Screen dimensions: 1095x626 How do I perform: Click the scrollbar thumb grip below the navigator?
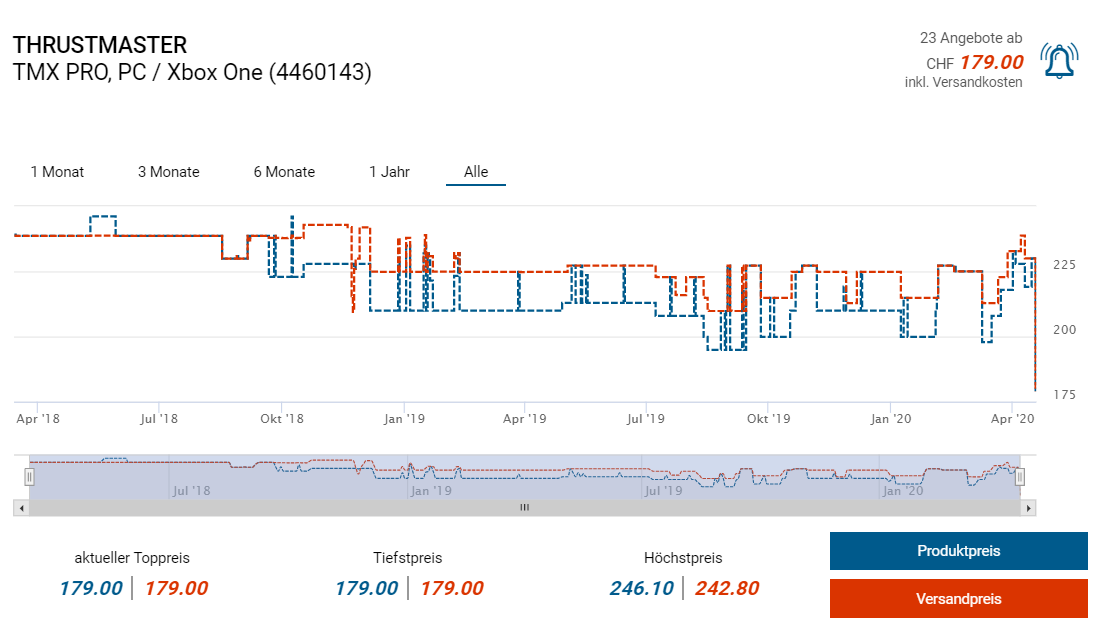(x=523, y=508)
